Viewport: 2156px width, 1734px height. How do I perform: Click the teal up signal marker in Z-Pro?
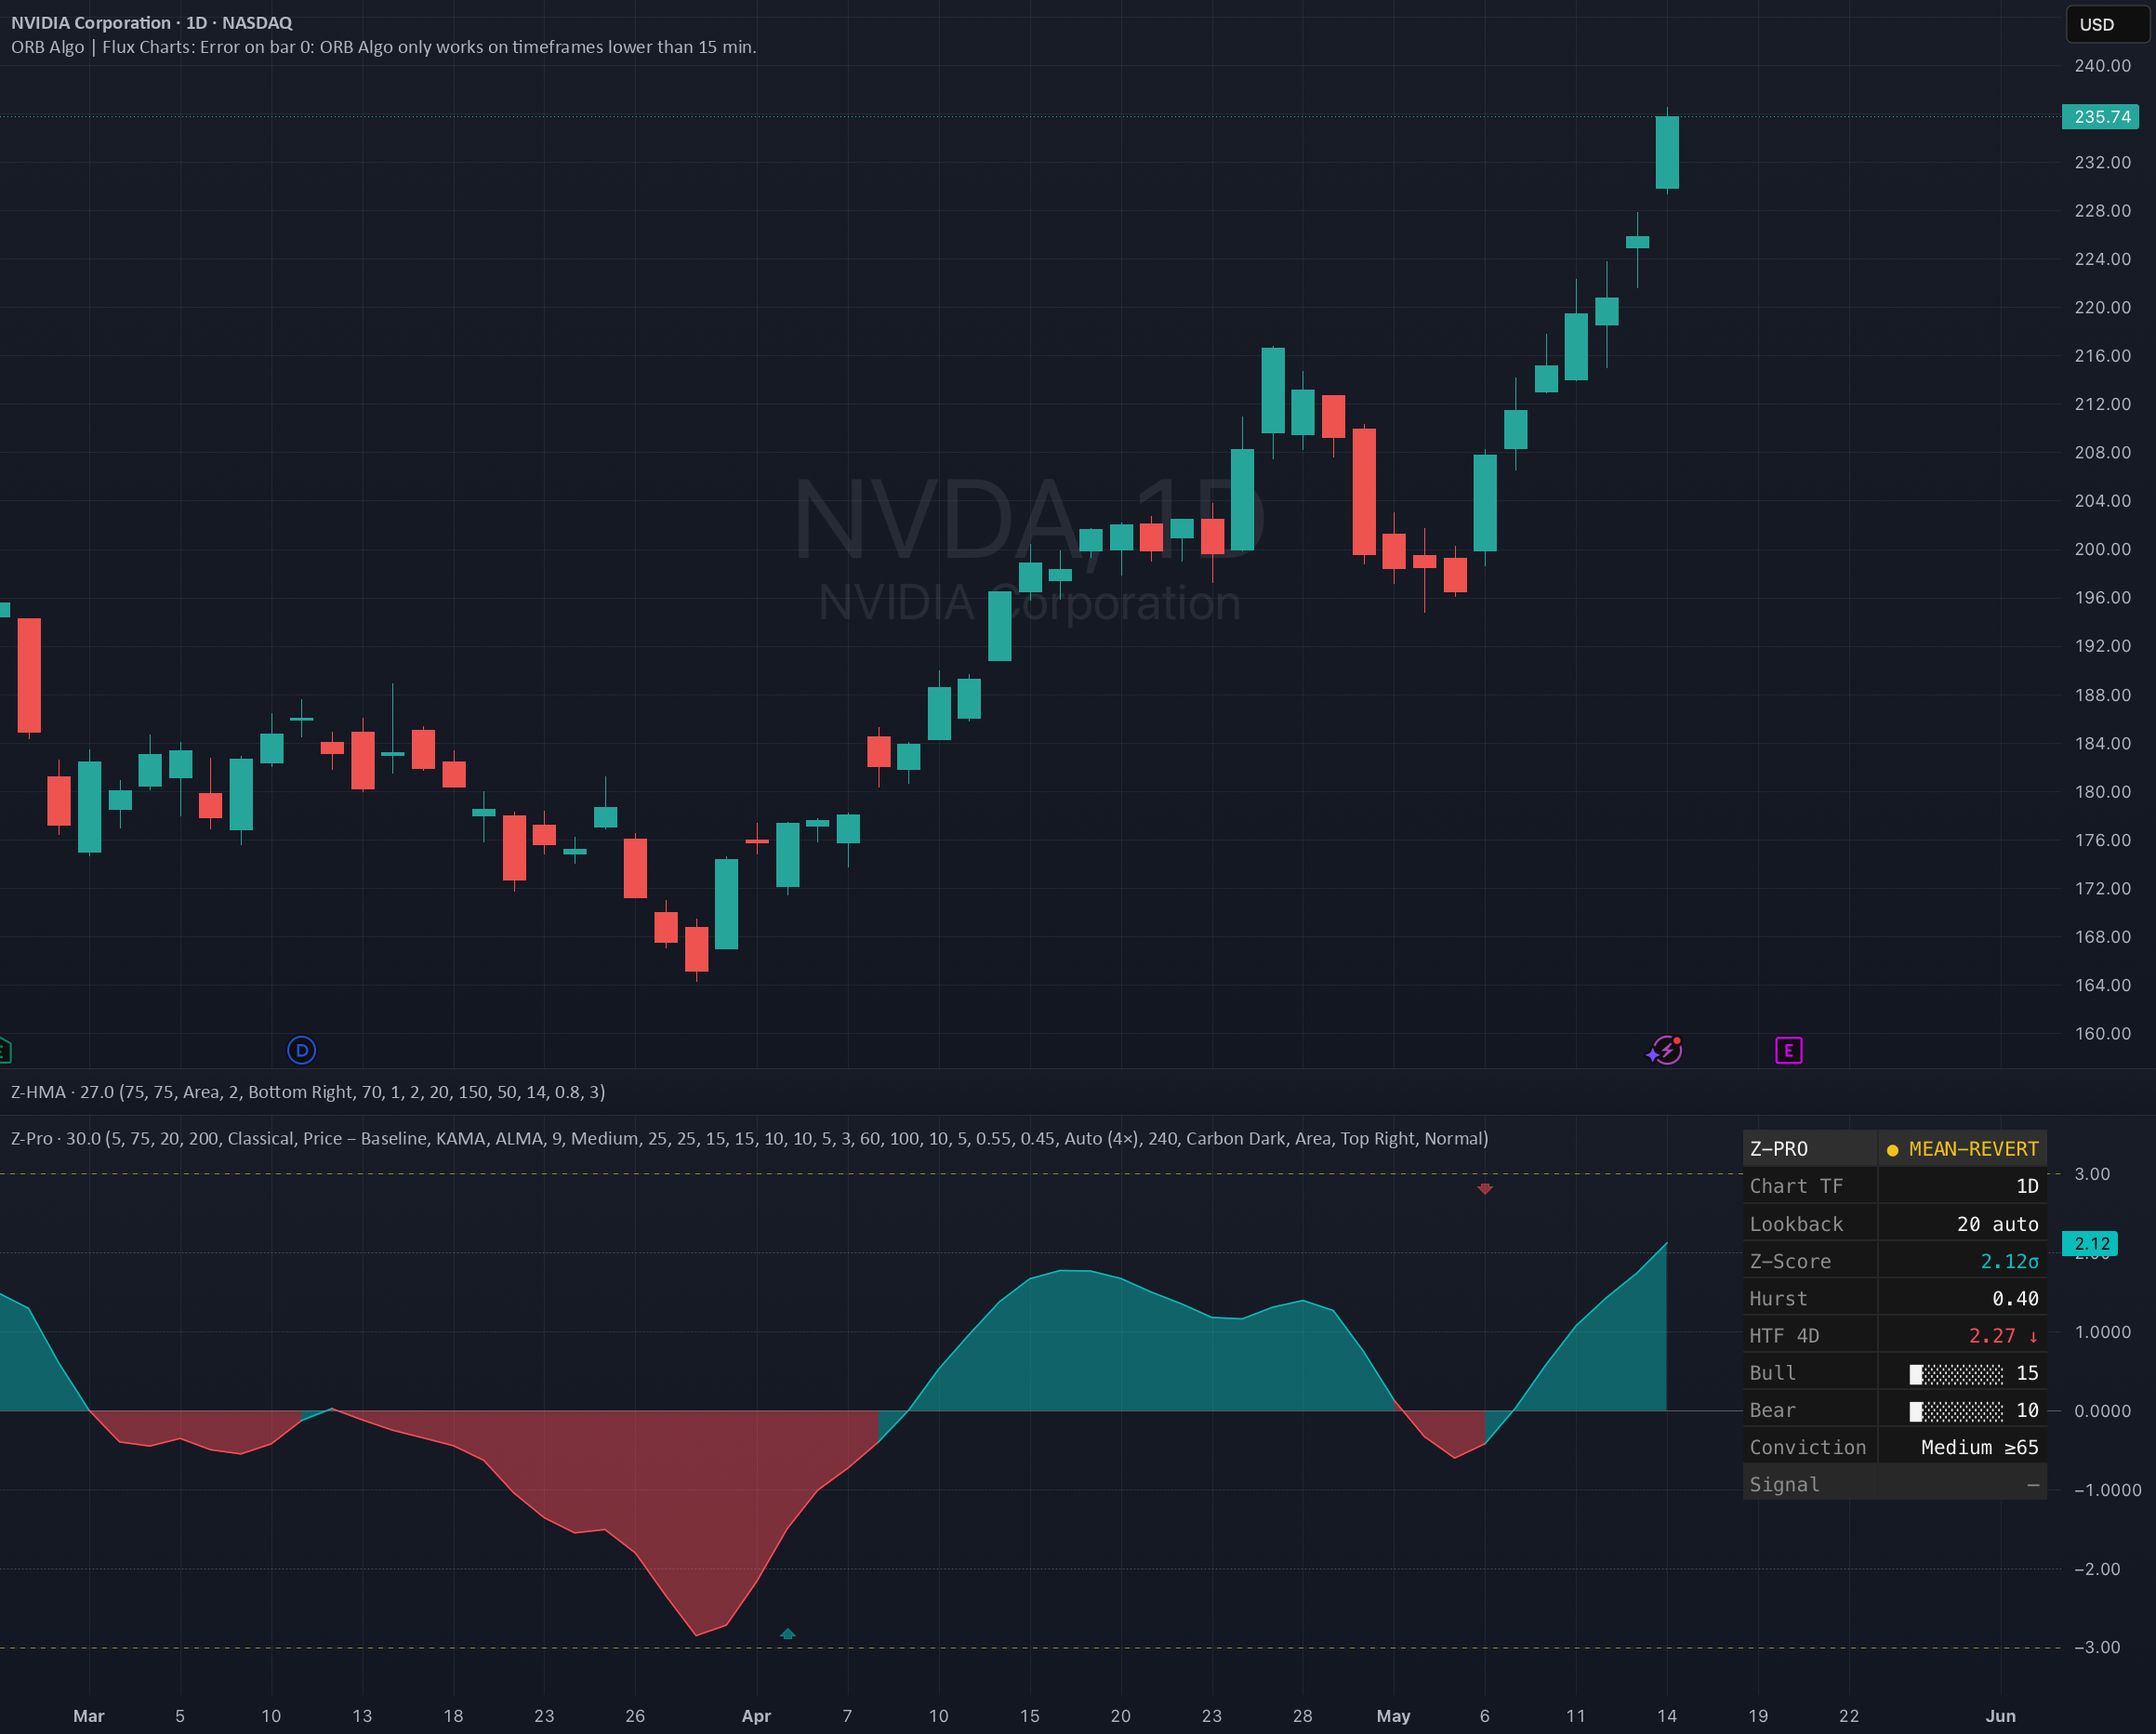click(788, 1633)
